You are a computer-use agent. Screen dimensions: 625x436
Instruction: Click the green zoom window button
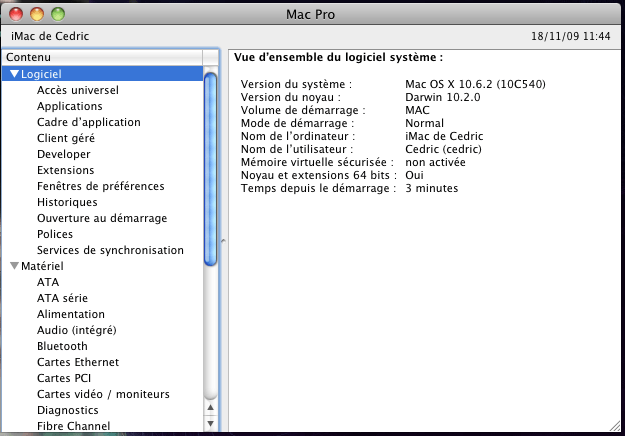pos(58,14)
